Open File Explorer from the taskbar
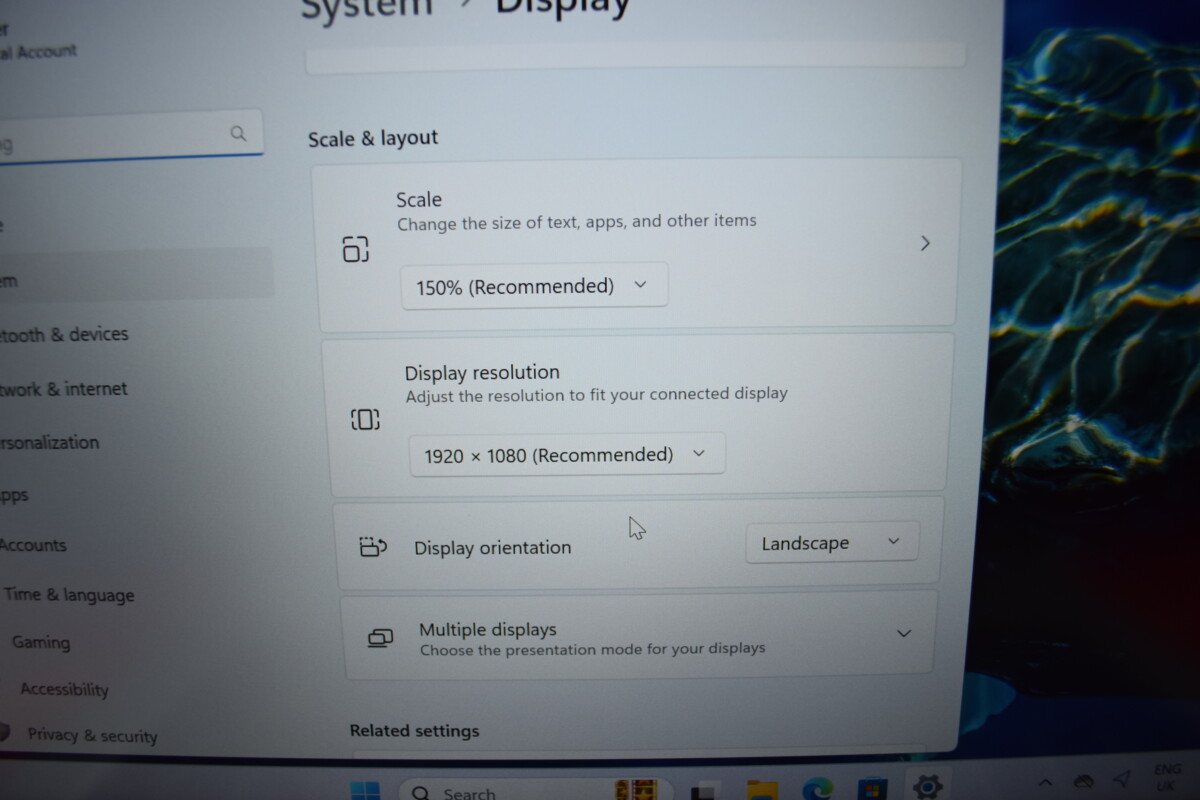Image resolution: width=1200 pixels, height=800 pixels. [763, 790]
